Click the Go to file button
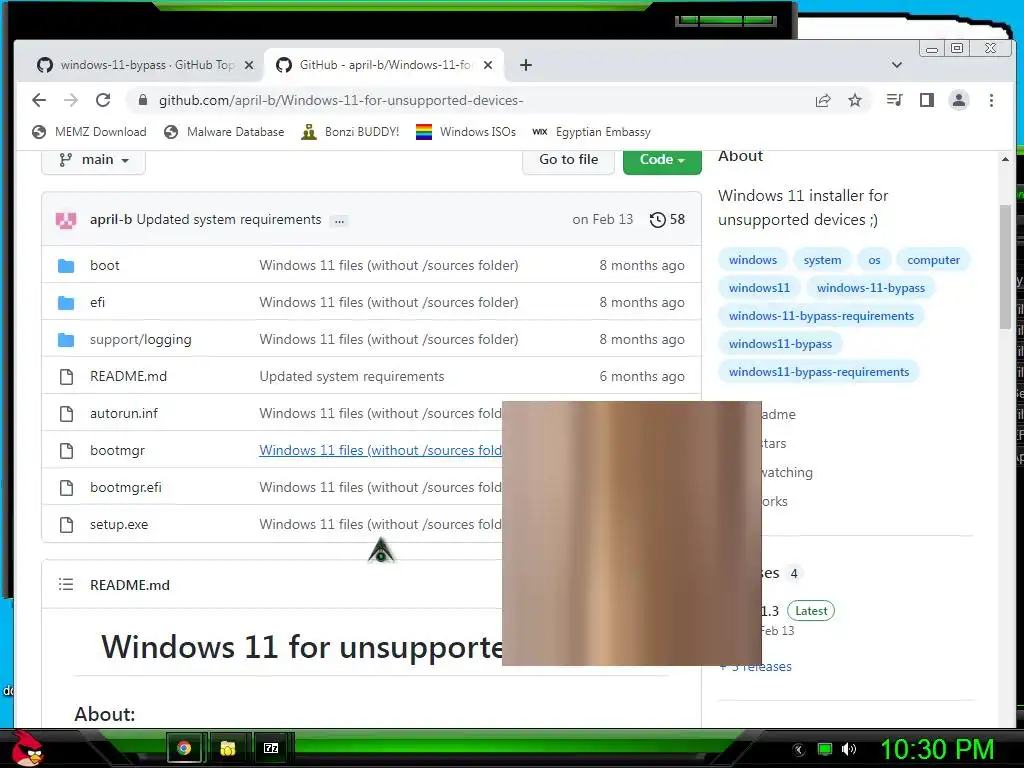Viewport: 1024px width, 768px height. pos(568,160)
